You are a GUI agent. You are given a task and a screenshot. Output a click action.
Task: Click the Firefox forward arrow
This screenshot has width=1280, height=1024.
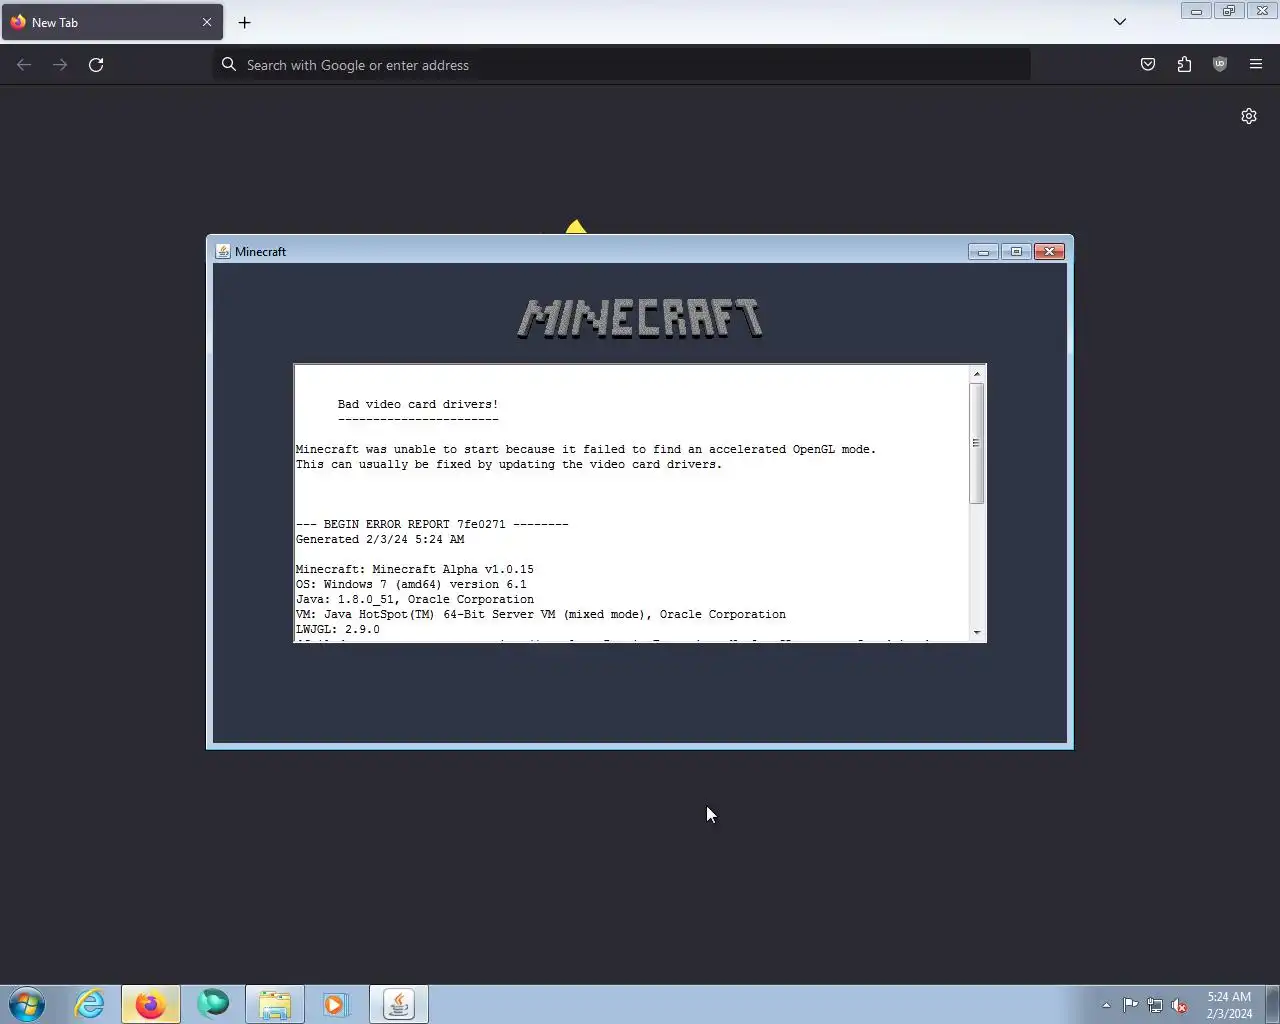(x=60, y=65)
